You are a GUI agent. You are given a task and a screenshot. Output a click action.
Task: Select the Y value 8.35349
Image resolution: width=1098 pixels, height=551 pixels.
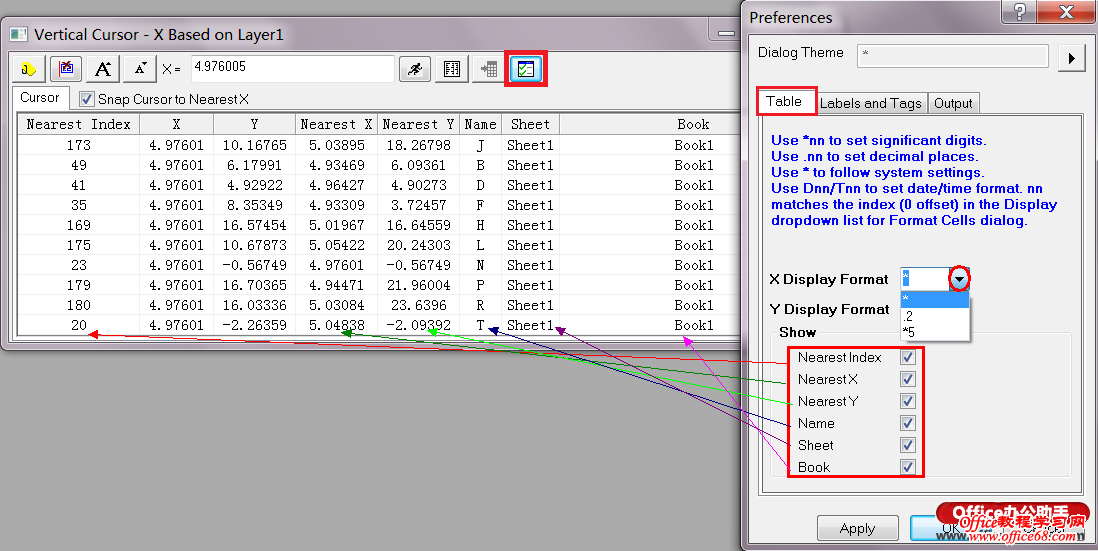[254, 205]
